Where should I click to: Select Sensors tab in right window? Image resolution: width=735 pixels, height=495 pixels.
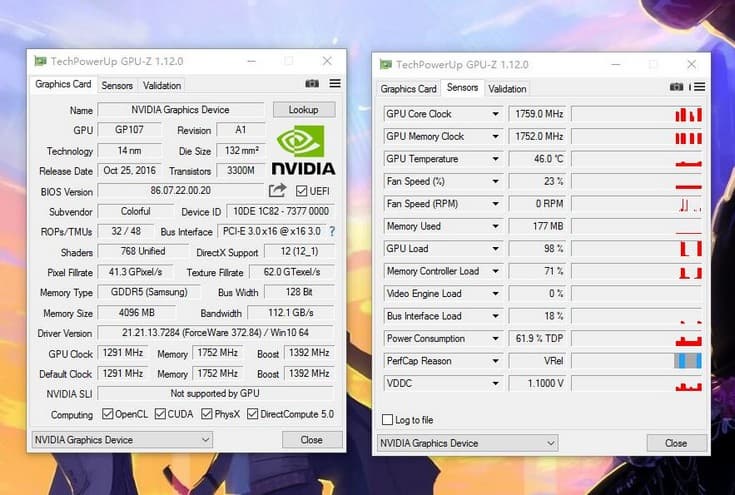[462, 88]
